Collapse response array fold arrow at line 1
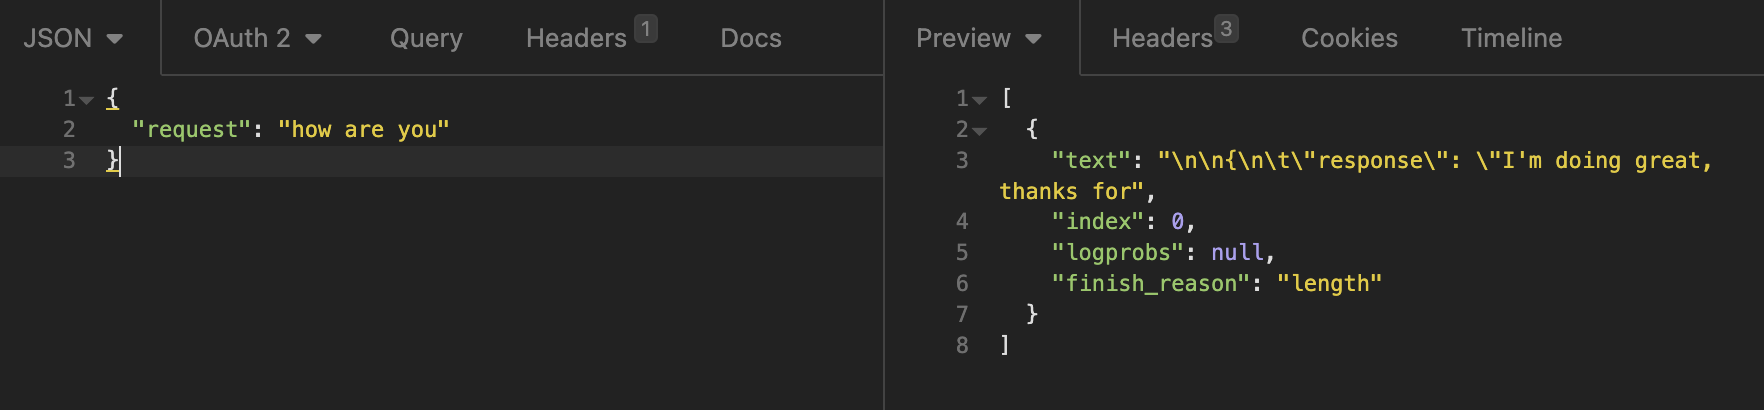 [980, 100]
